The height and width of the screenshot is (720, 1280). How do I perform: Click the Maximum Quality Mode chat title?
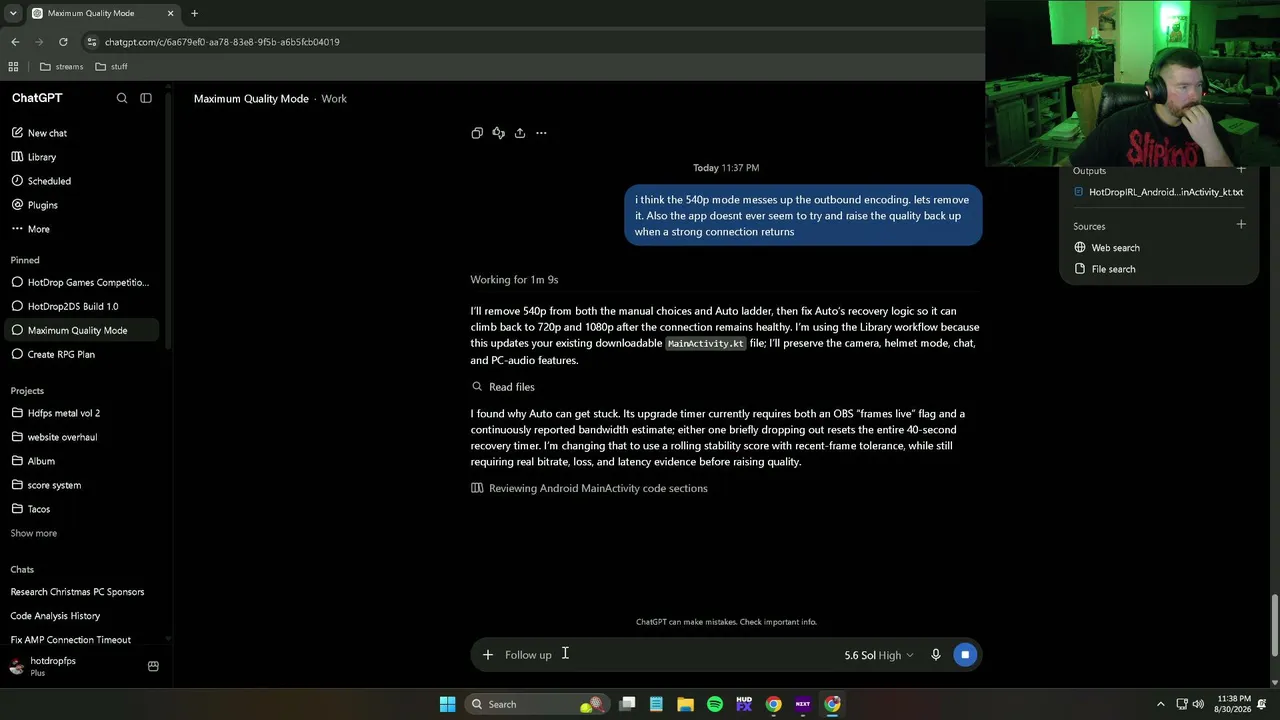tap(251, 99)
